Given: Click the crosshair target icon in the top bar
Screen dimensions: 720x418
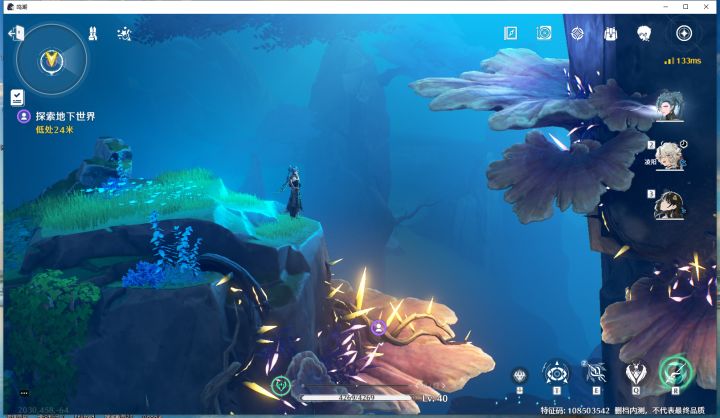Looking at the screenshot, I should pos(577,33).
